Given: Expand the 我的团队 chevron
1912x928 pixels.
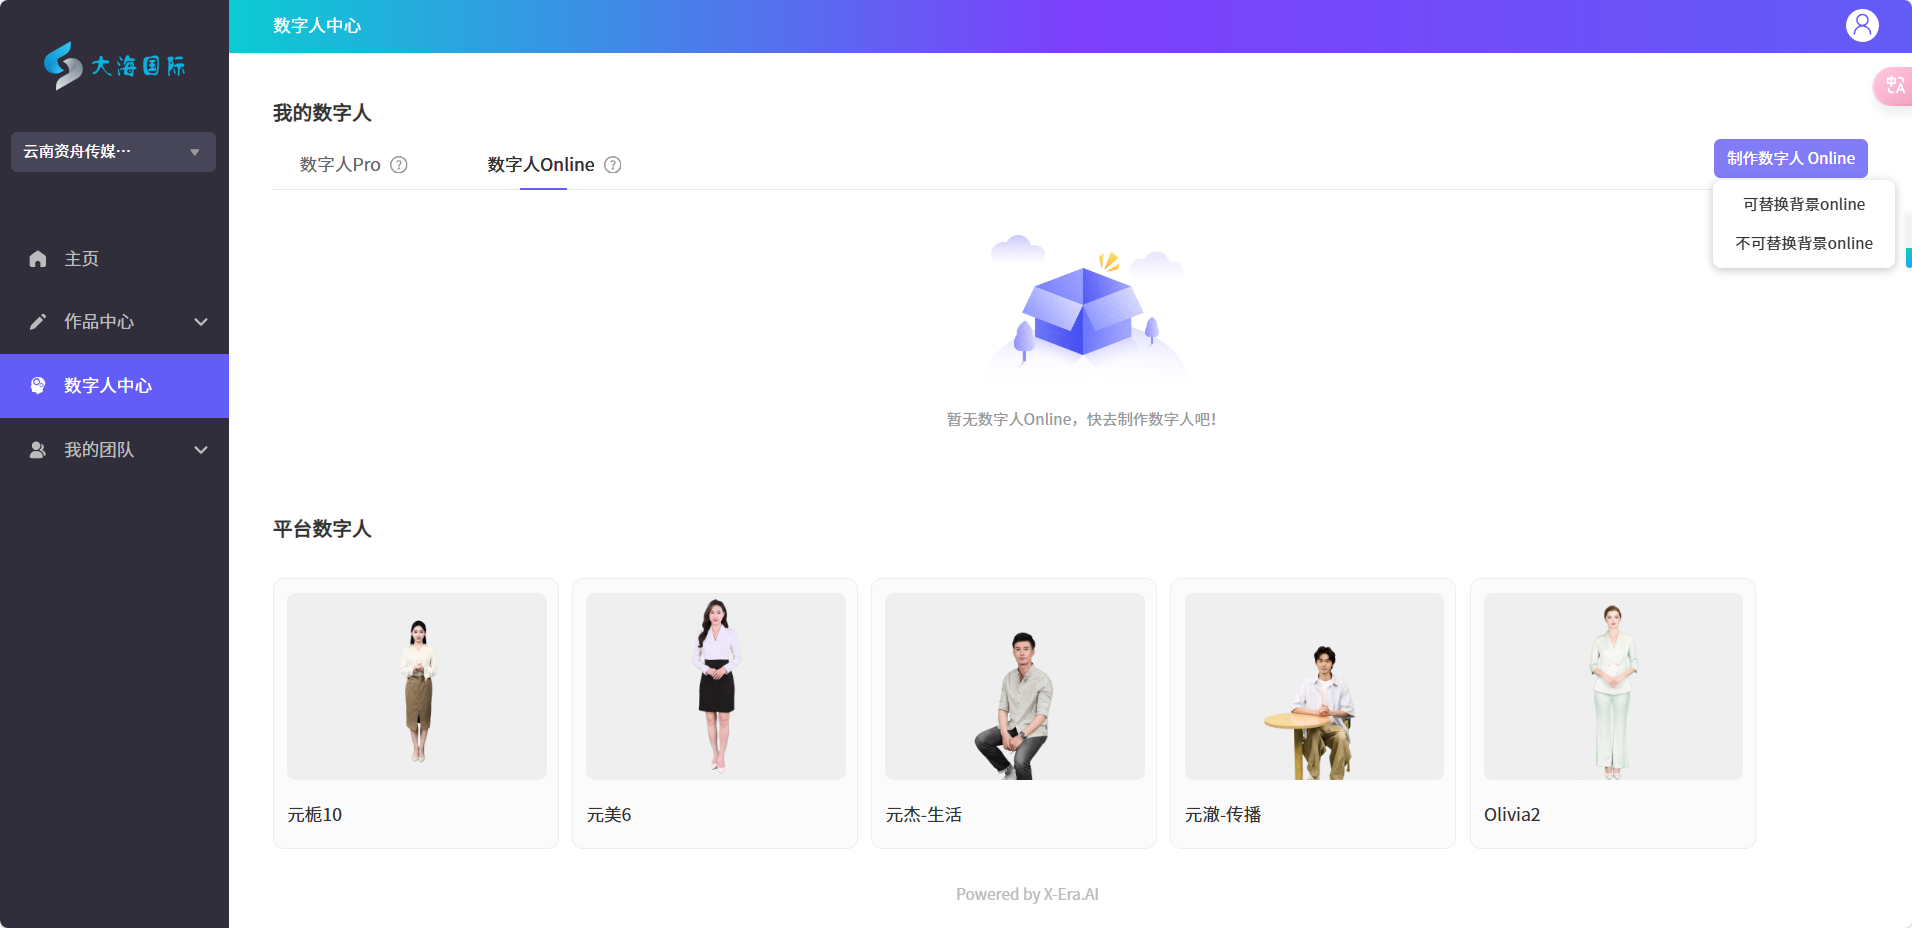Looking at the screenshot, I should (201, 450).
